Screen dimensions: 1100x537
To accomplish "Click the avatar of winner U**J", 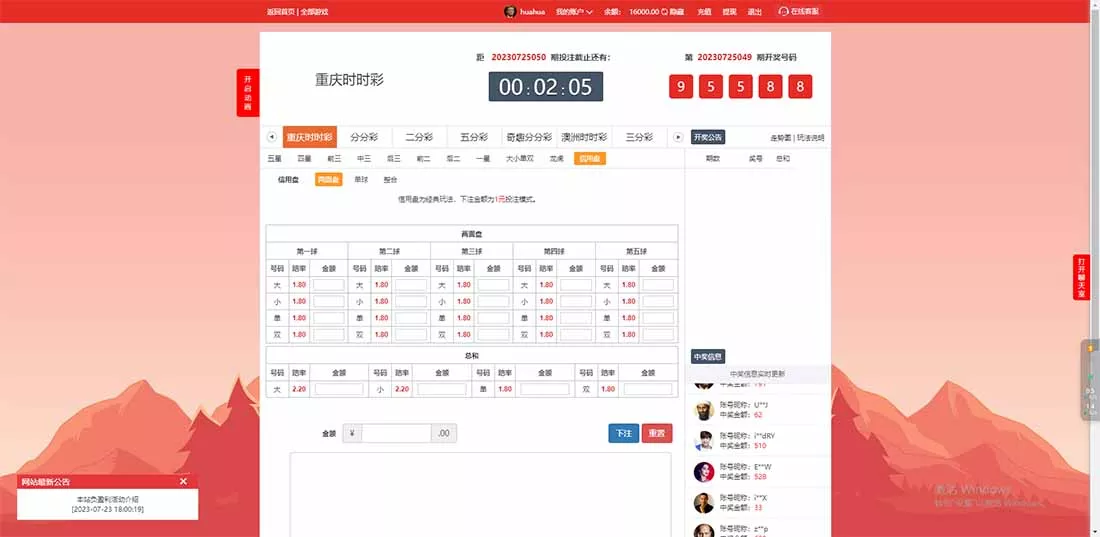I will click(704, 410).
